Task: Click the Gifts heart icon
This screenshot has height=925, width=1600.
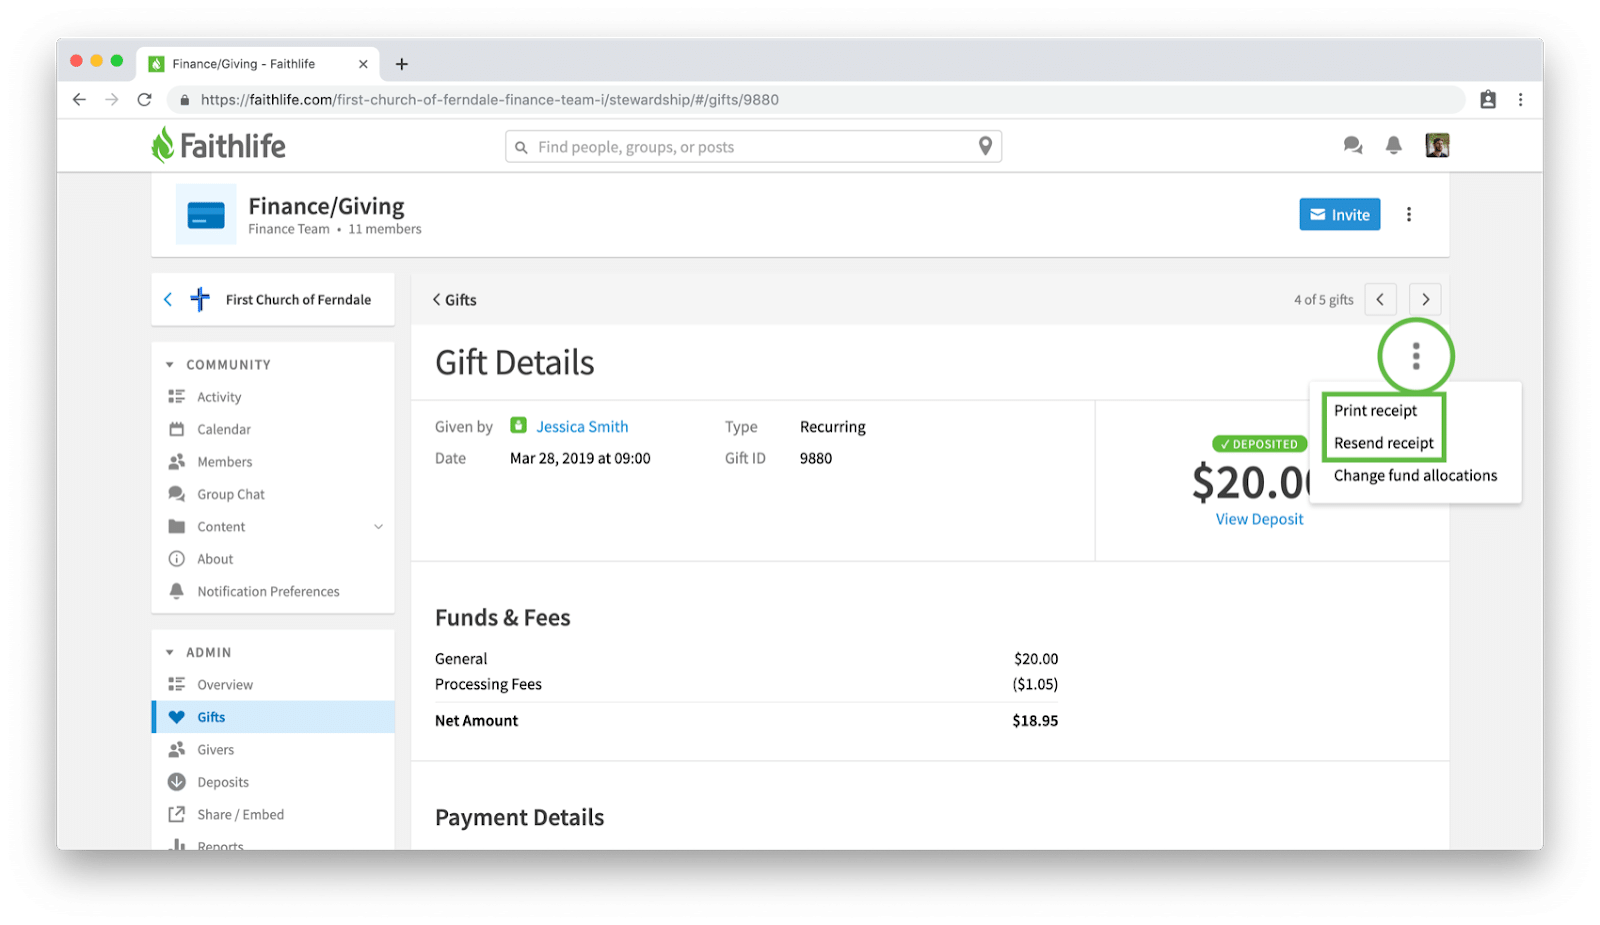Action: (x=177, y=717)
